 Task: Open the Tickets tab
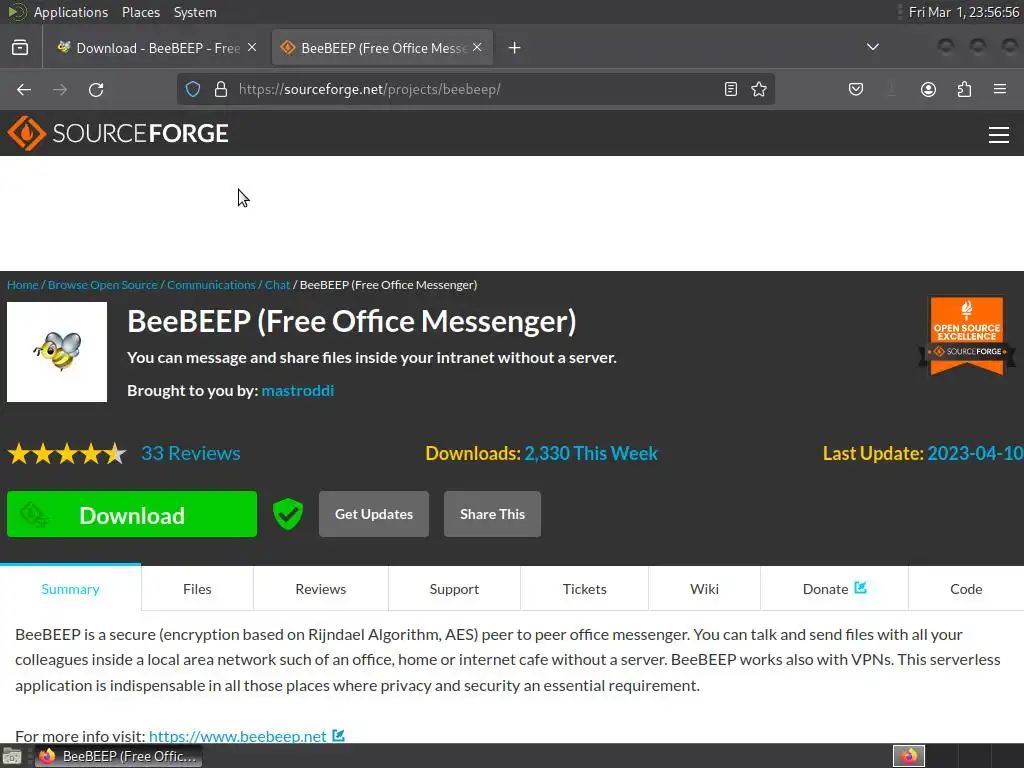(584, 589)
